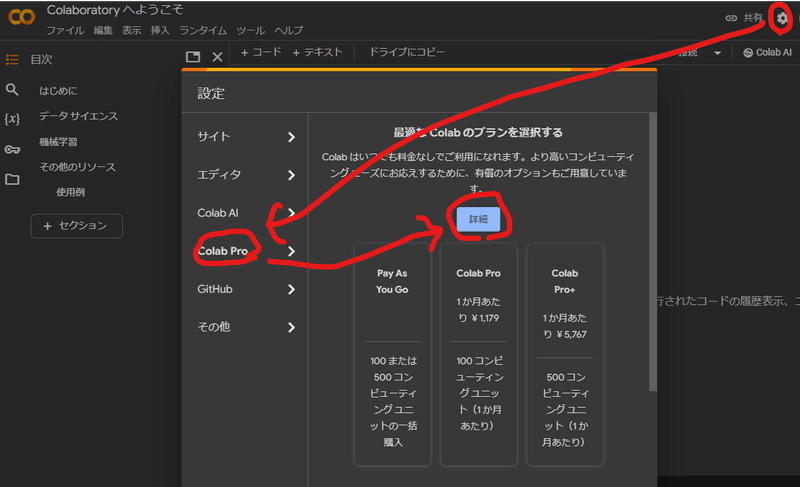Open the ランタイム menu
800x487 pixels.
[203, 31]
